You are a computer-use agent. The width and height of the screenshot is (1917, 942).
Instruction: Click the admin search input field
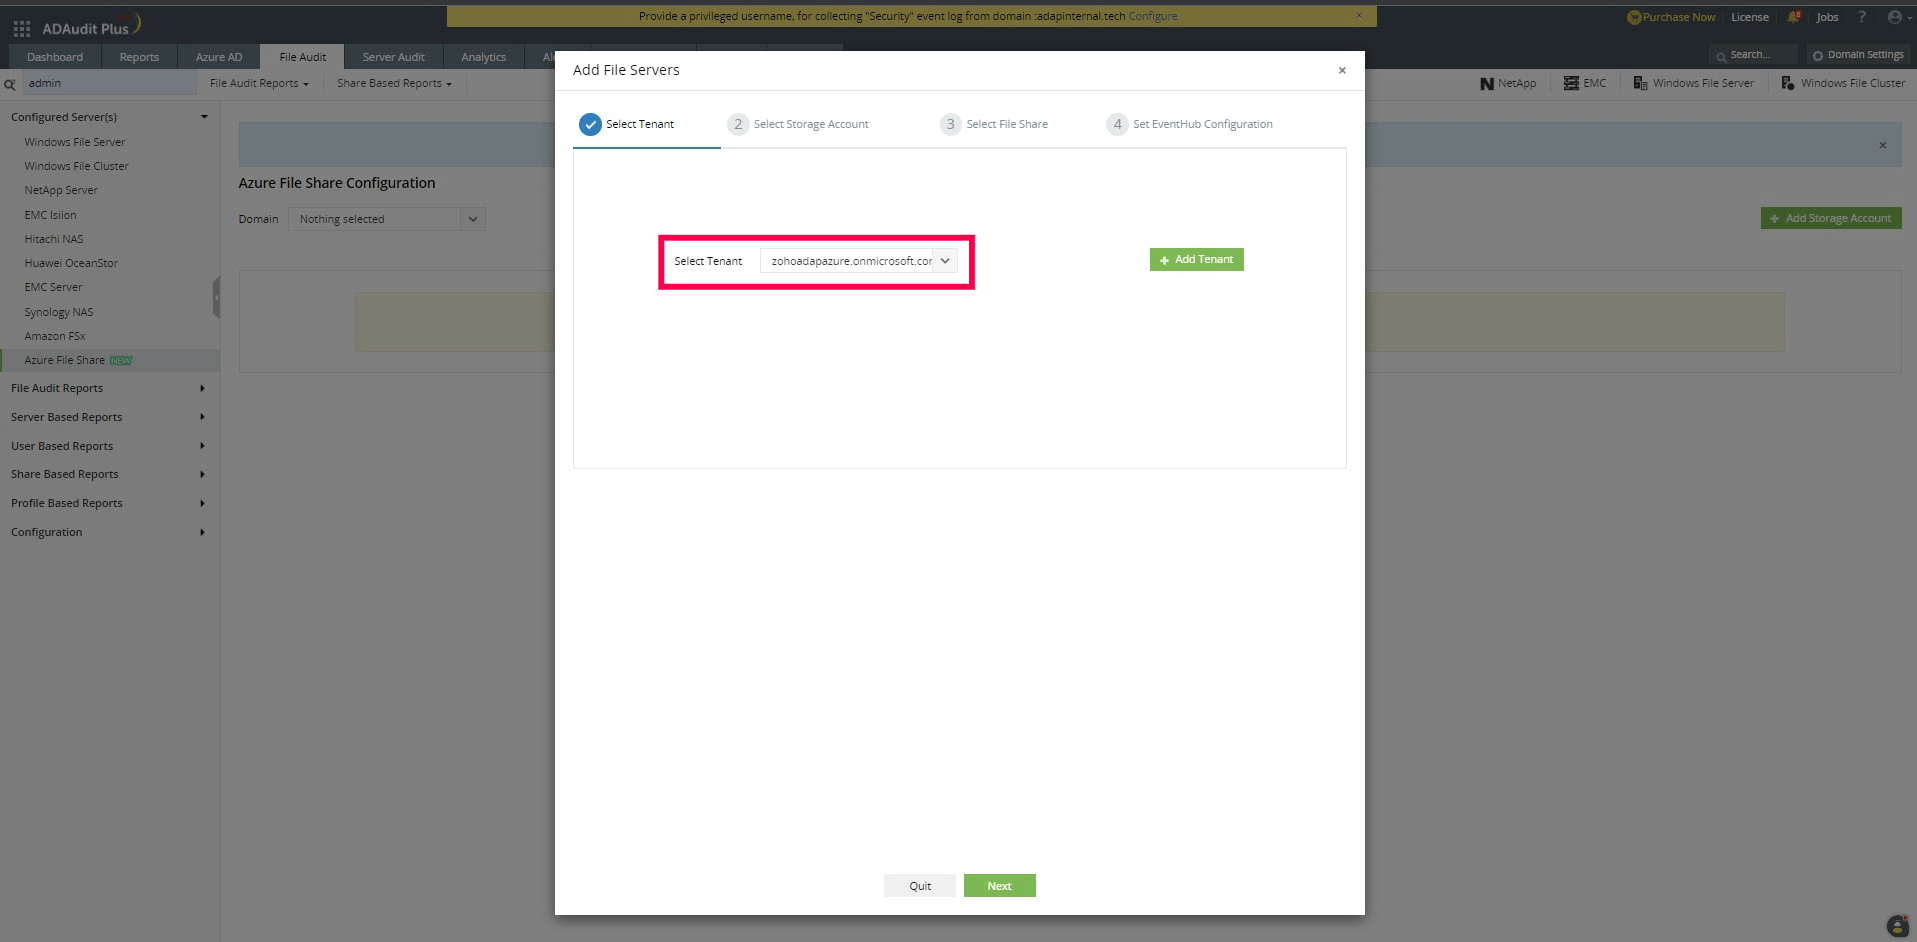(110, 83)
